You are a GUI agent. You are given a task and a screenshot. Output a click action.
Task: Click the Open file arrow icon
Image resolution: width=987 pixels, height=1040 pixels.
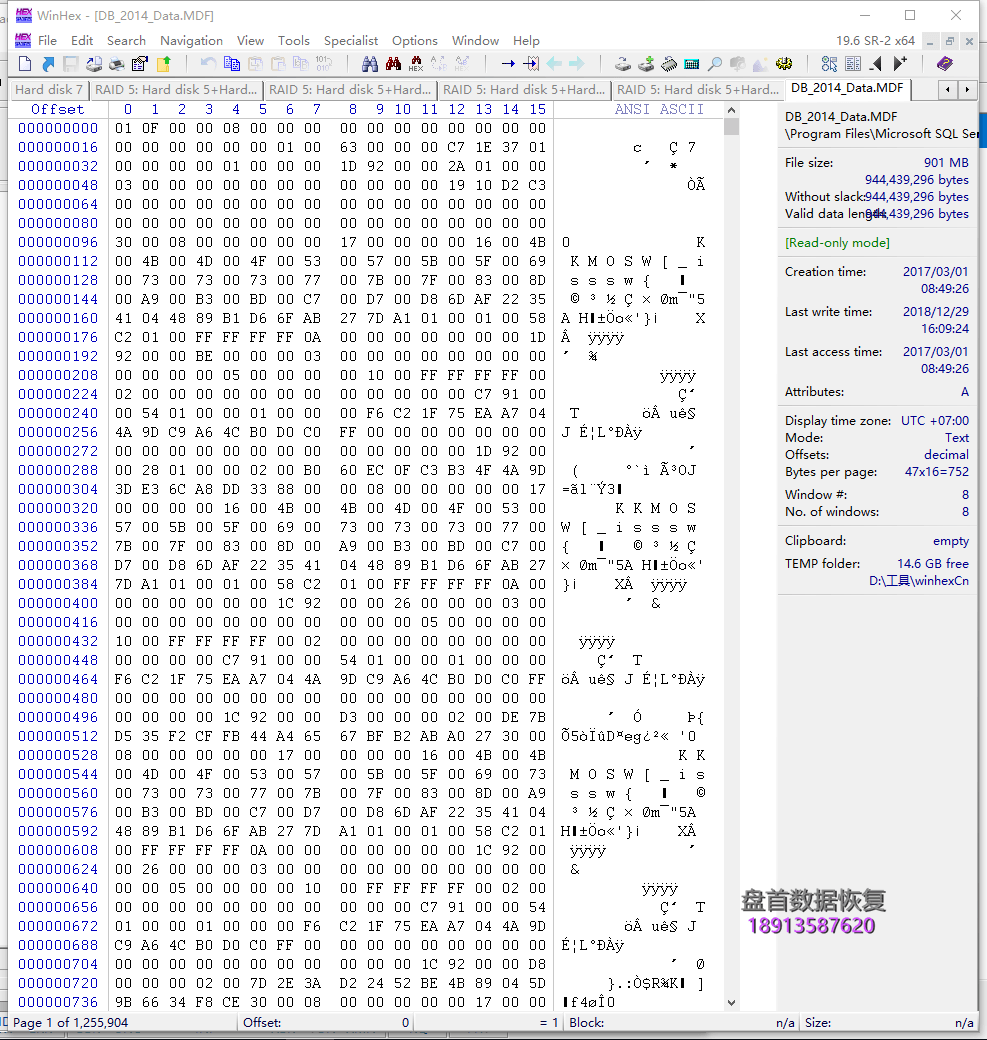[48, 64]
